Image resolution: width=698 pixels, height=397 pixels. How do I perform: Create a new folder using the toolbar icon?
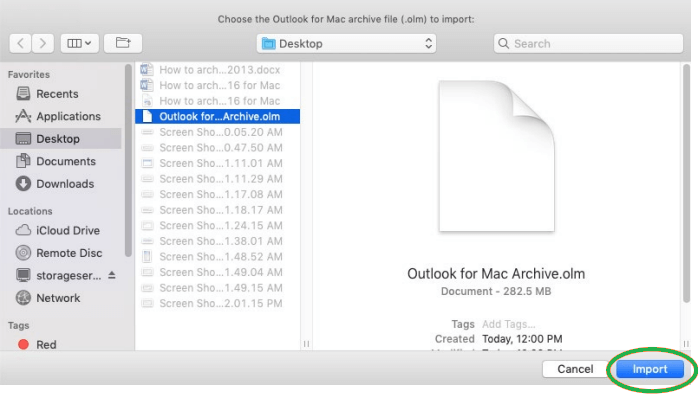(123, 43)
